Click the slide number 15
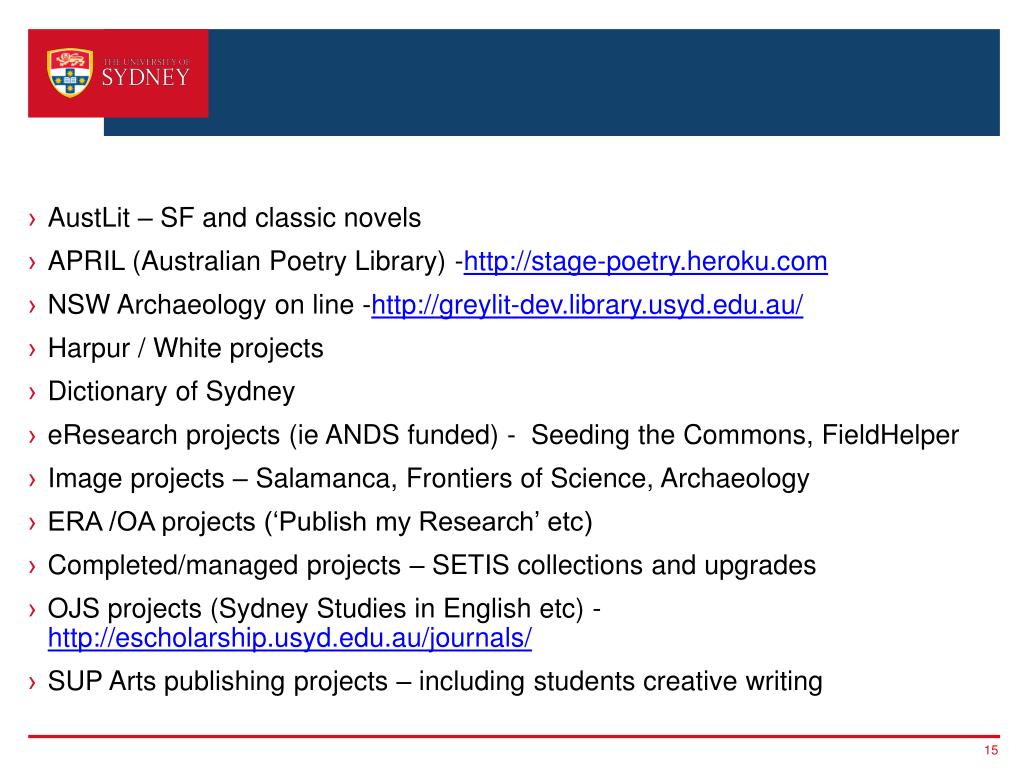Image resolution: width=1024 pixels, height=768 pixels. point(991,750)
